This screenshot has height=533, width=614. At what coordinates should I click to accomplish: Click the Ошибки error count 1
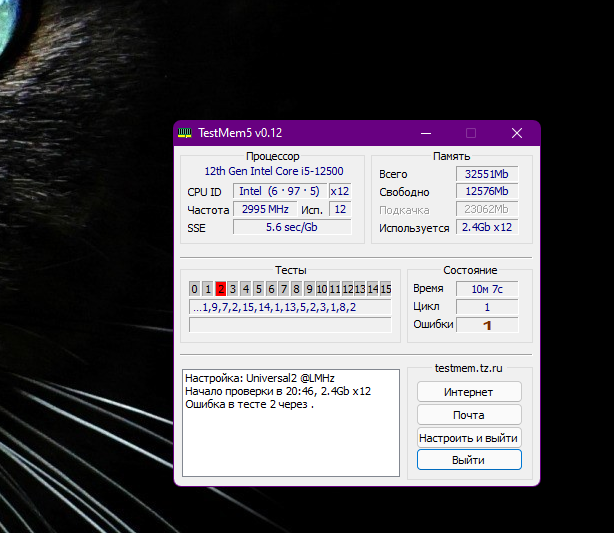coord(487,325)
